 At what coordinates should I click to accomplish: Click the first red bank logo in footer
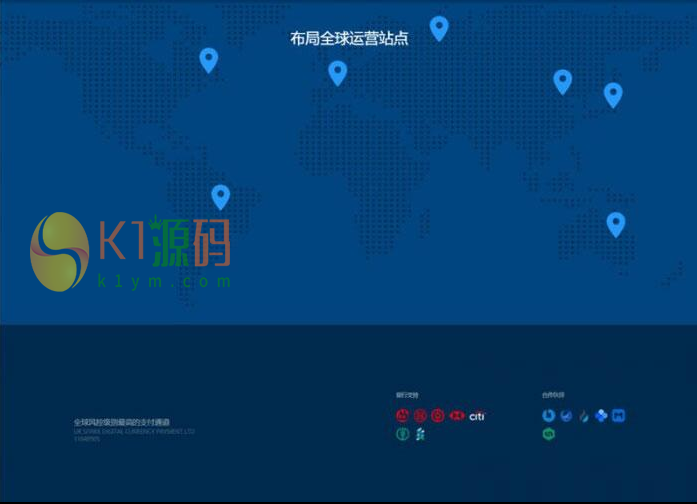402,416
